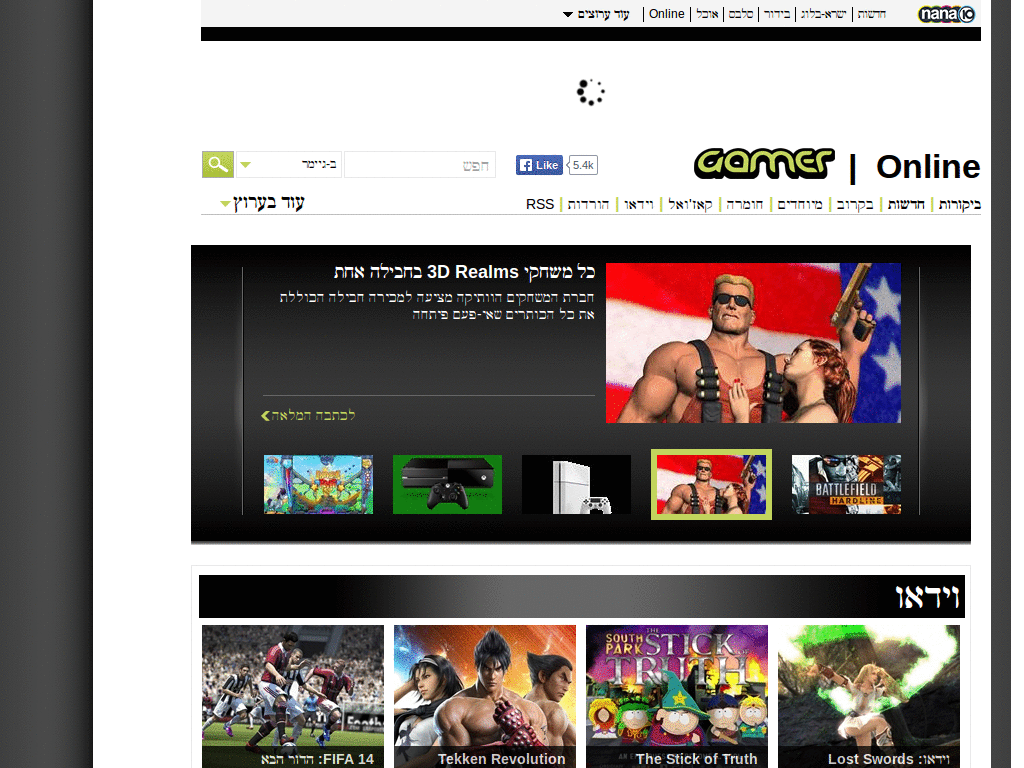Open the חומרה hardware tab
The width and height of the screenshot is (1024, 768).
[x=744, y=204]
